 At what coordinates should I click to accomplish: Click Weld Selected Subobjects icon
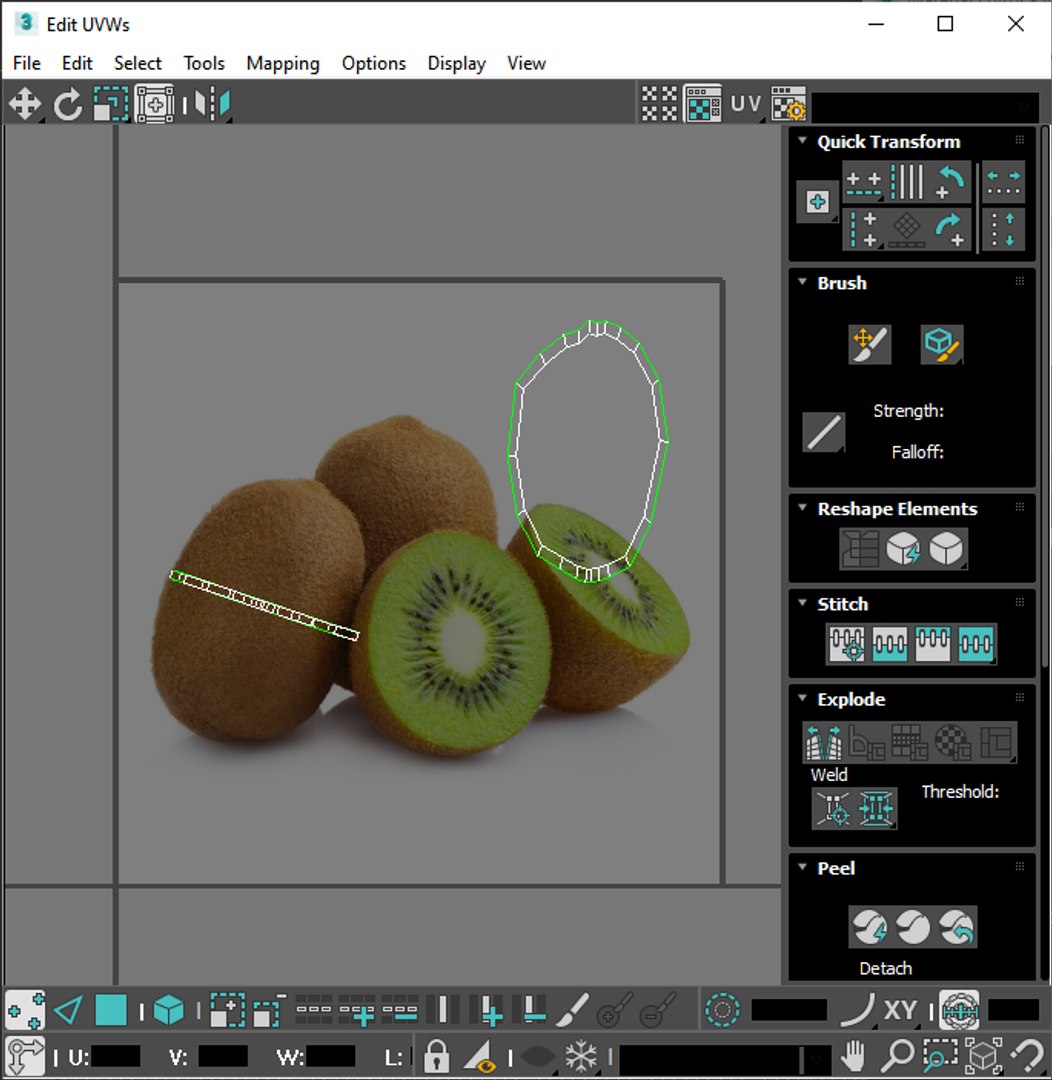pyautogui.click(x=876, y=808)
